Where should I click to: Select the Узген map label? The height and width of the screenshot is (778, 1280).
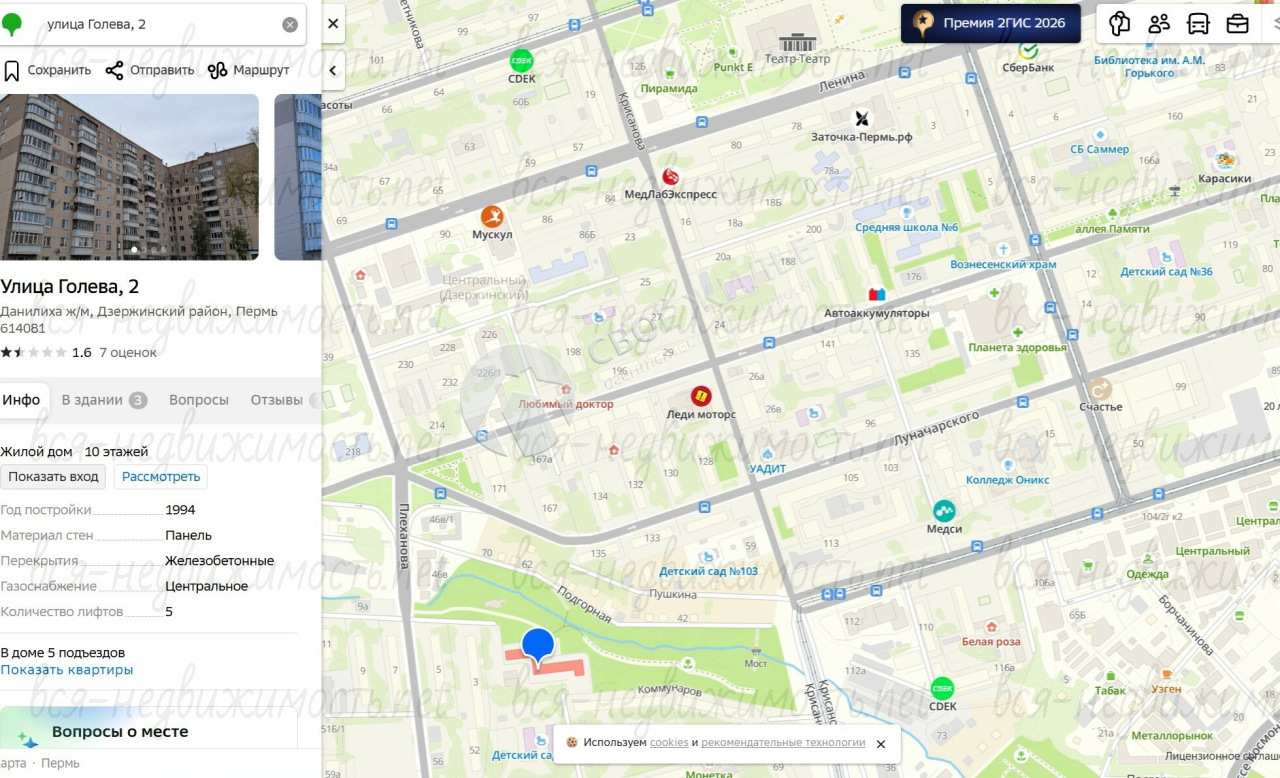tap(1166, 689)
